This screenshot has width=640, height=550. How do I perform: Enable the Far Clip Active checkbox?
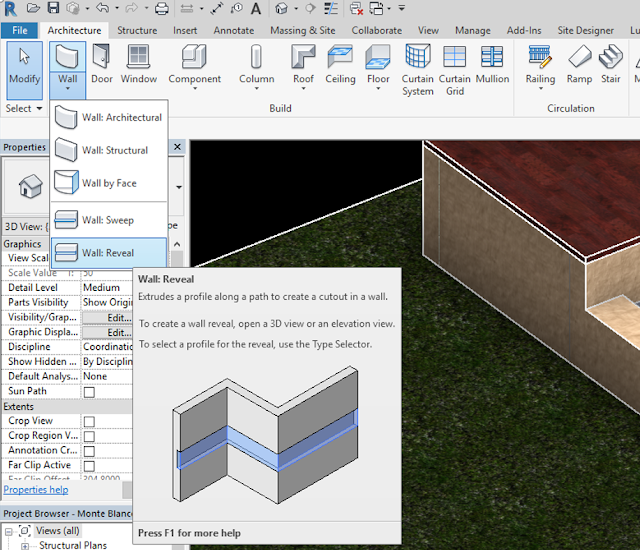click(89, 466)
